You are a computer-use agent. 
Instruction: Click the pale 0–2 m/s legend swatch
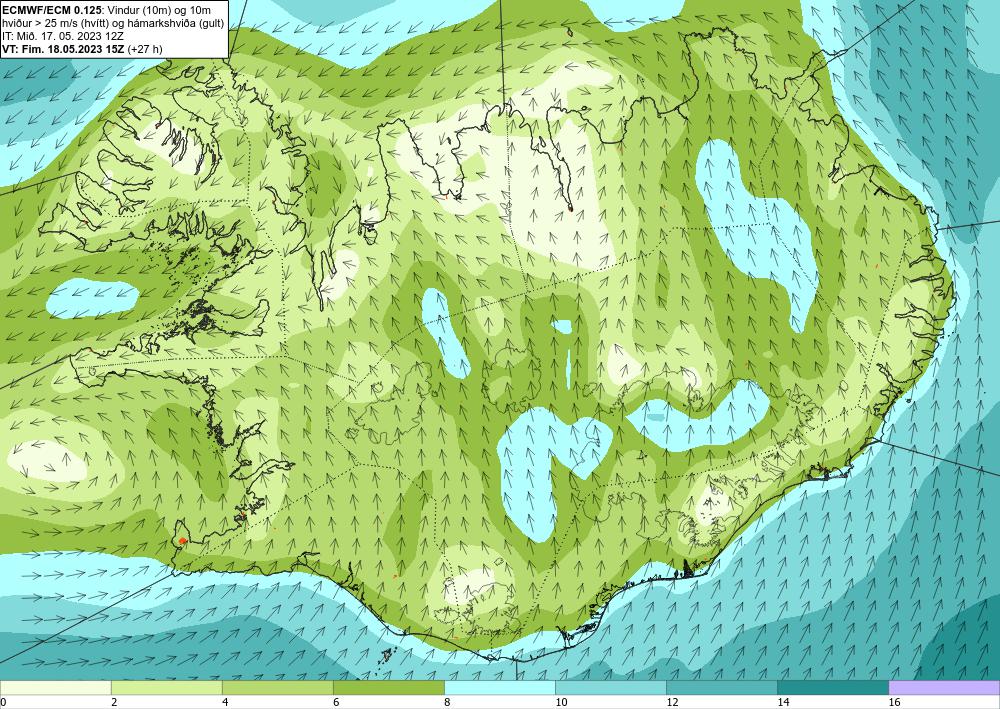pyautogui.click(x=55, y=688)
